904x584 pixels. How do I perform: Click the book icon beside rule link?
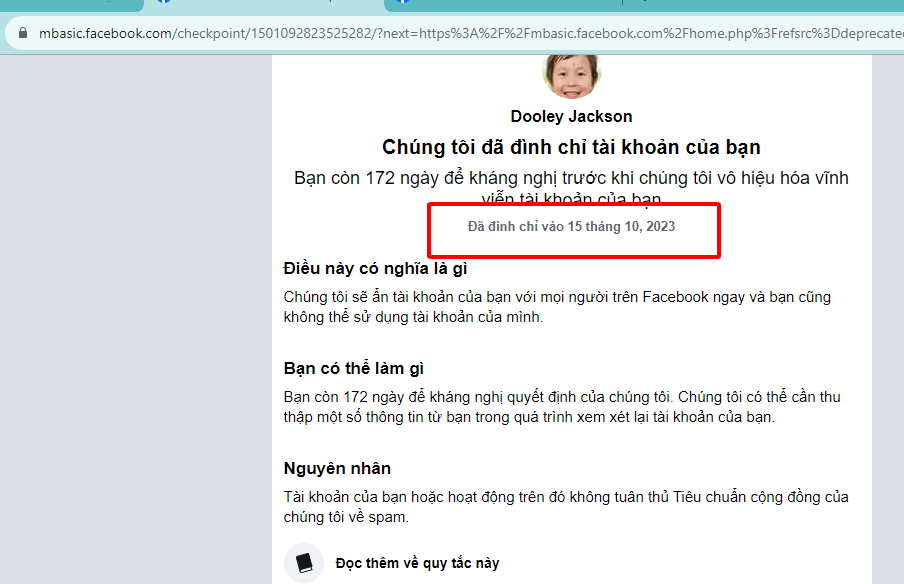pos(304,563)
